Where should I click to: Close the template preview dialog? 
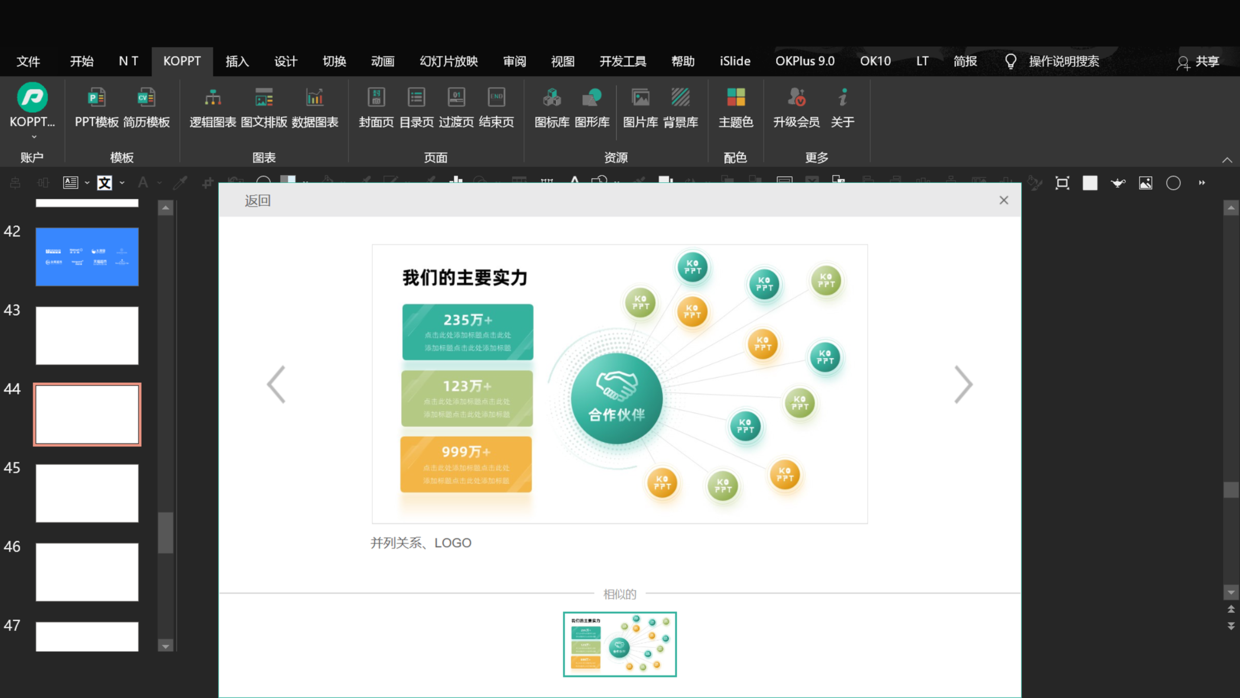pyautogui.click(x=1004, y=200)
